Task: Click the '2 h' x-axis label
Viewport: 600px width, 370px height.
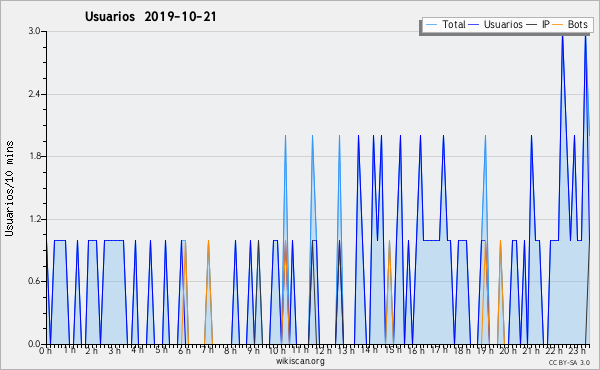Action: coord(91,350)
